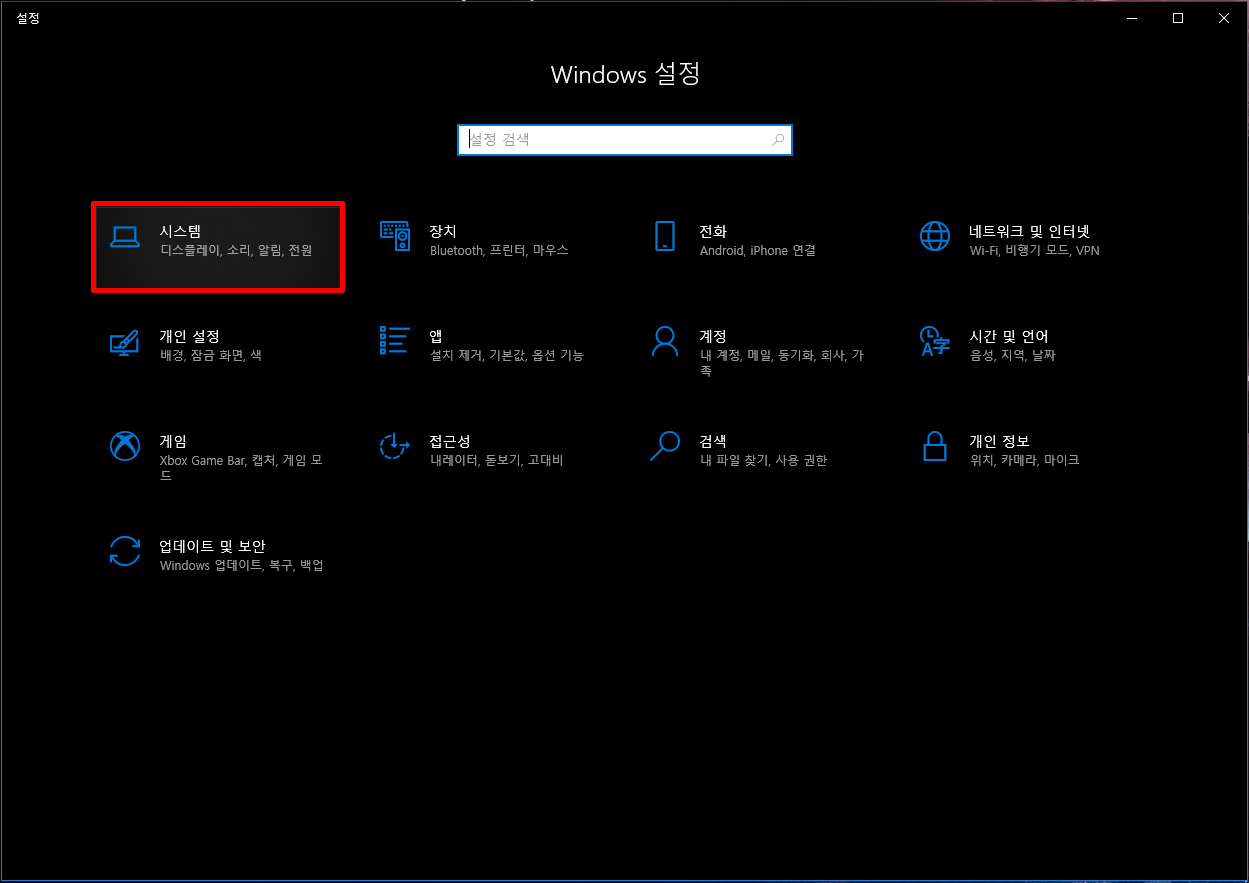Viewport: 1249px width, 883px height.
Task: Open the 장치 settings title
Action: tap(443, 231)
